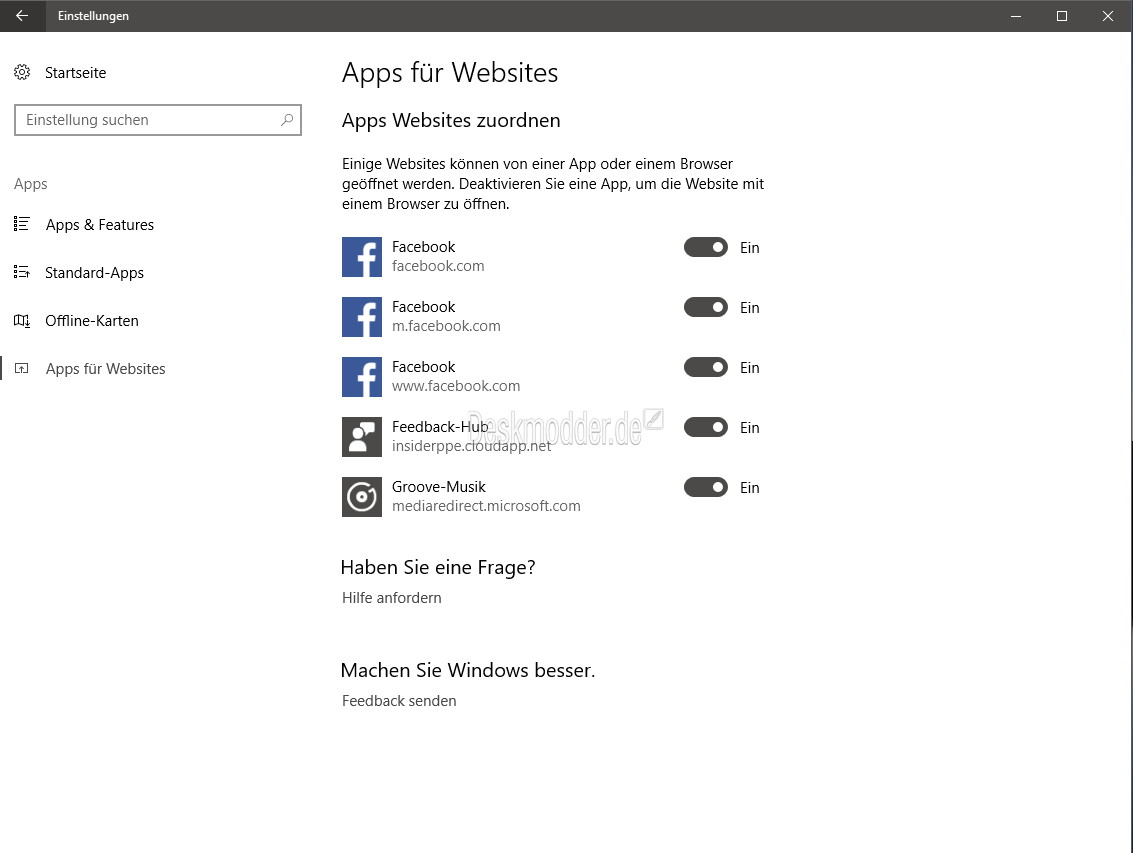
Task: Click the Startseite gear icon
Action: coord(22,72)
